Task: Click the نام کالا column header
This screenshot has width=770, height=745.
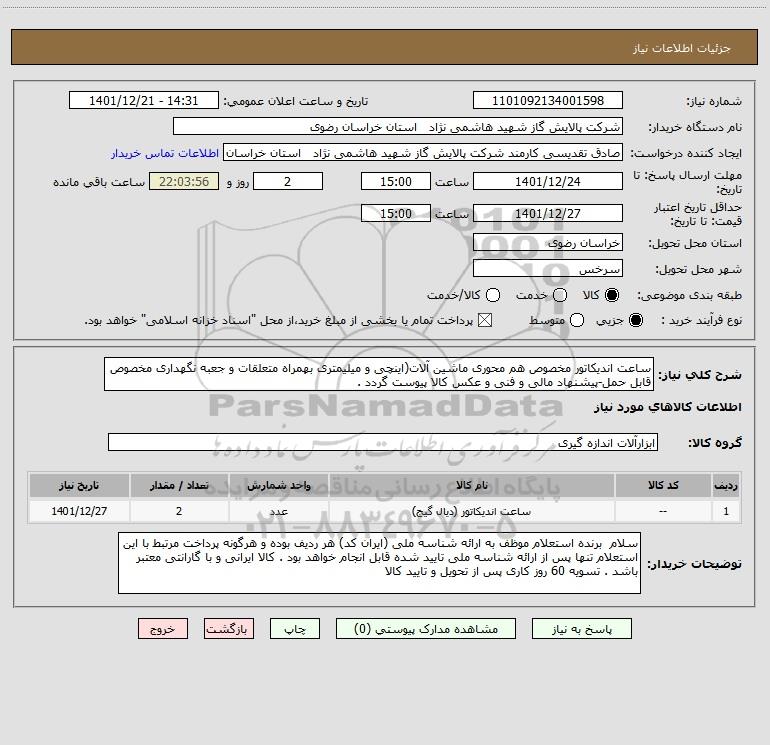Action: pos(471,485)
